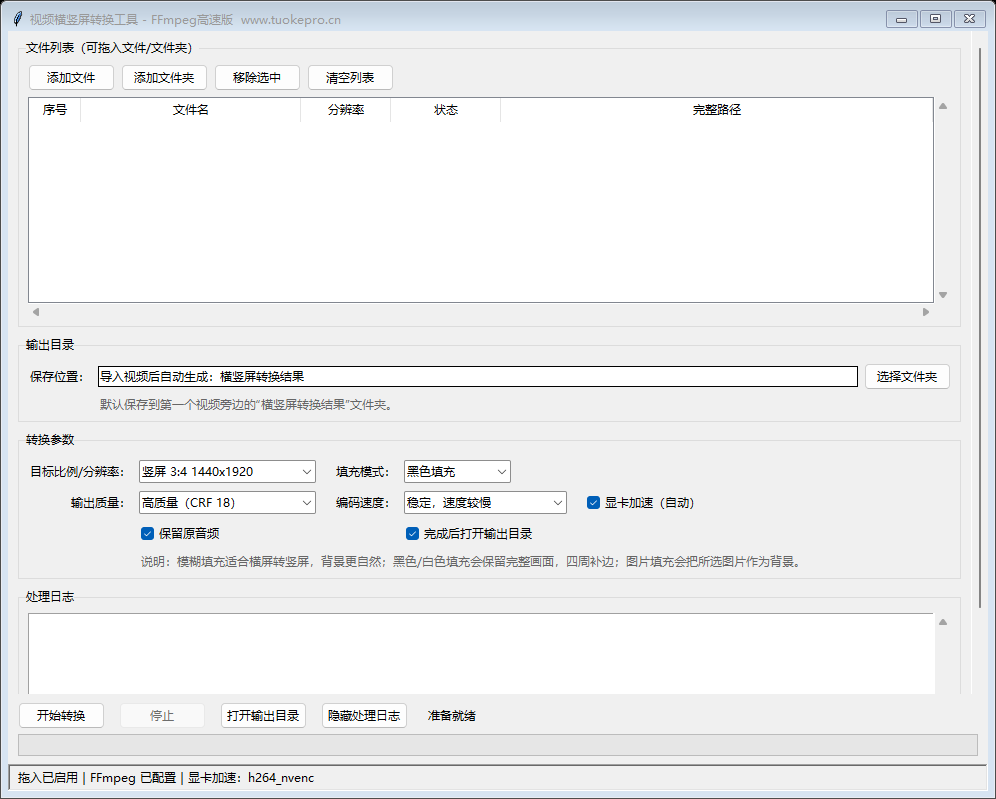
Task: Maximize the converter window
Action: coord(935,19)
